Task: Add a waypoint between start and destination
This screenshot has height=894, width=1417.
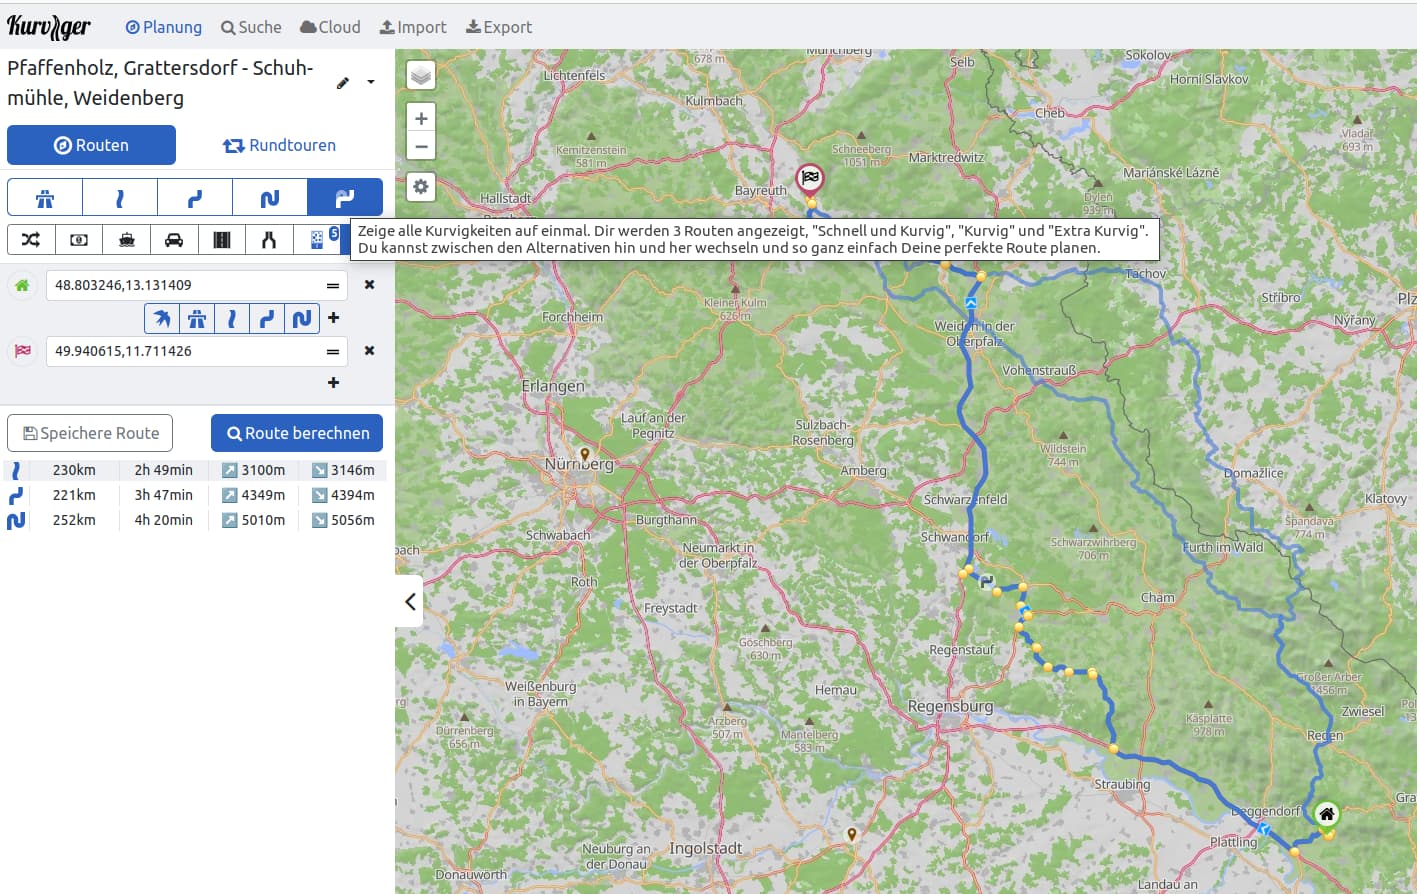Action: click(x=334, y=318)
